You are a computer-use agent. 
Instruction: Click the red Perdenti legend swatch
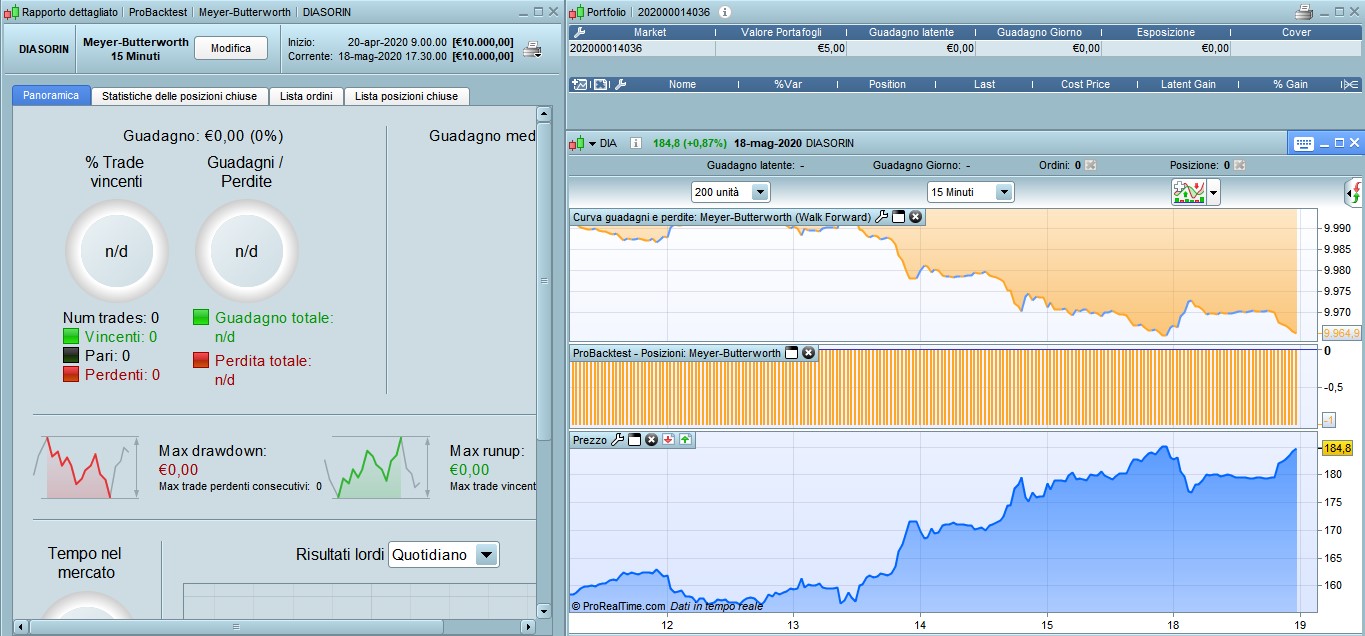click(71, 374)
